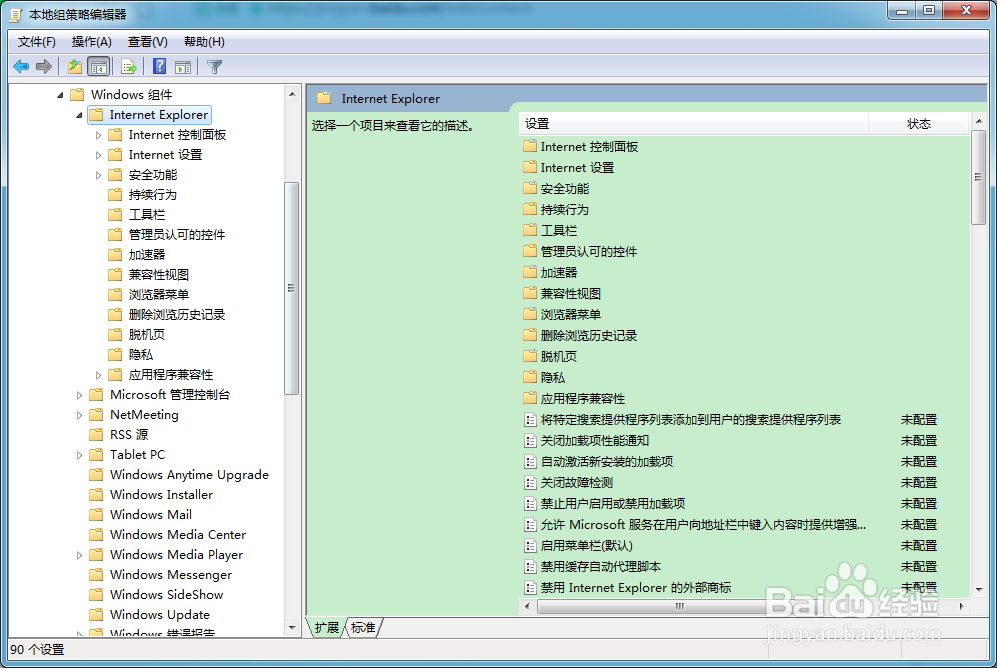Click tree pane scroll down arrow

pyautogui.click(x=292, y=627)
